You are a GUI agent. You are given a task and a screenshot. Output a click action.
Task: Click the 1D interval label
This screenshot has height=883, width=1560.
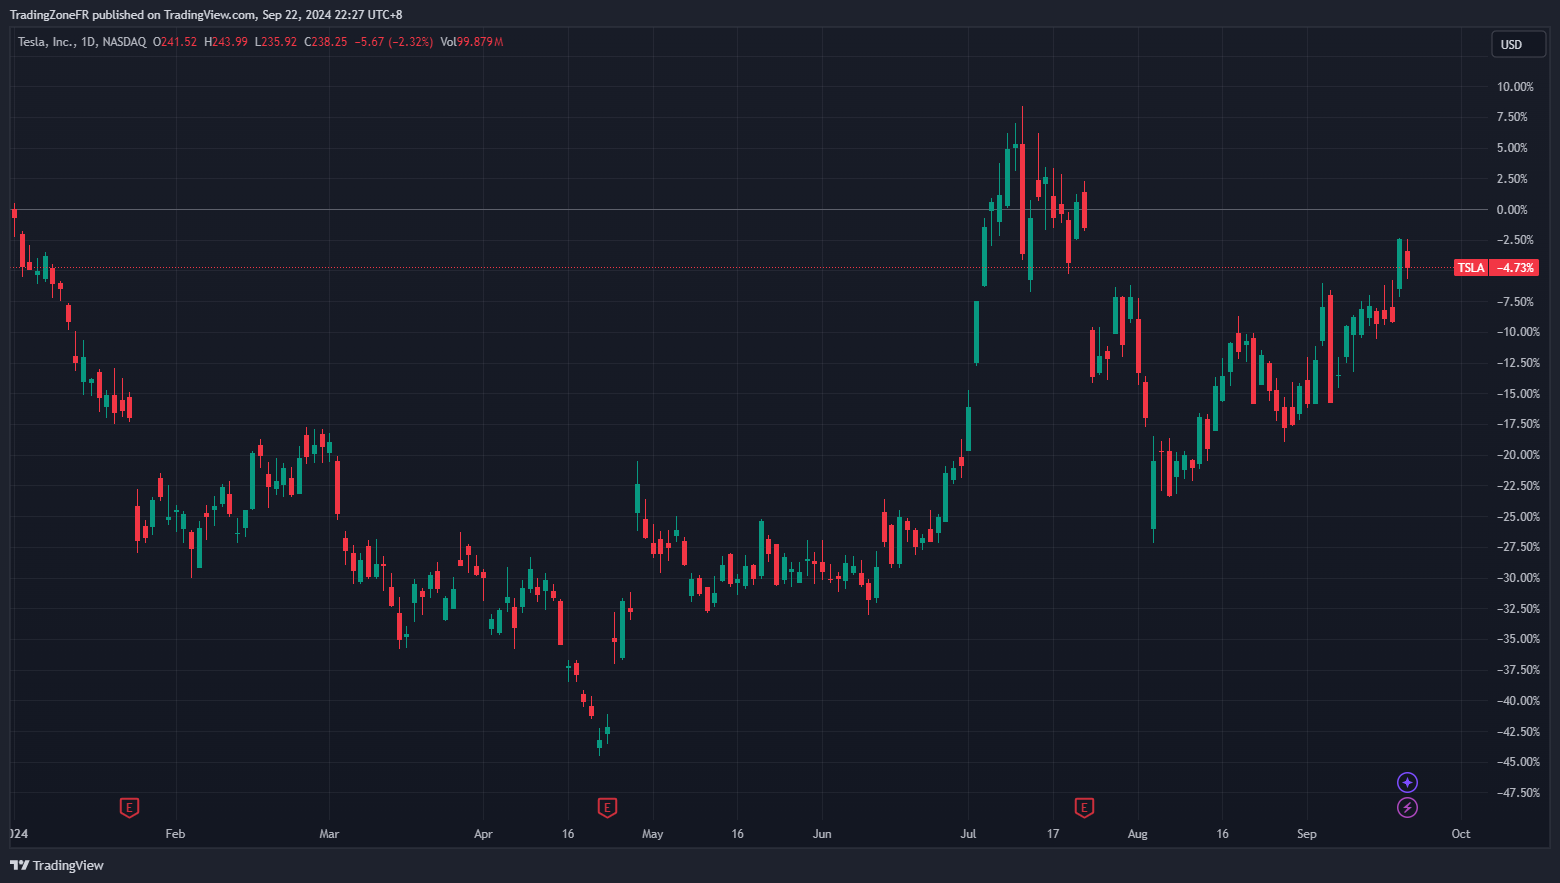pyautogui.click(x=88, y=42)
